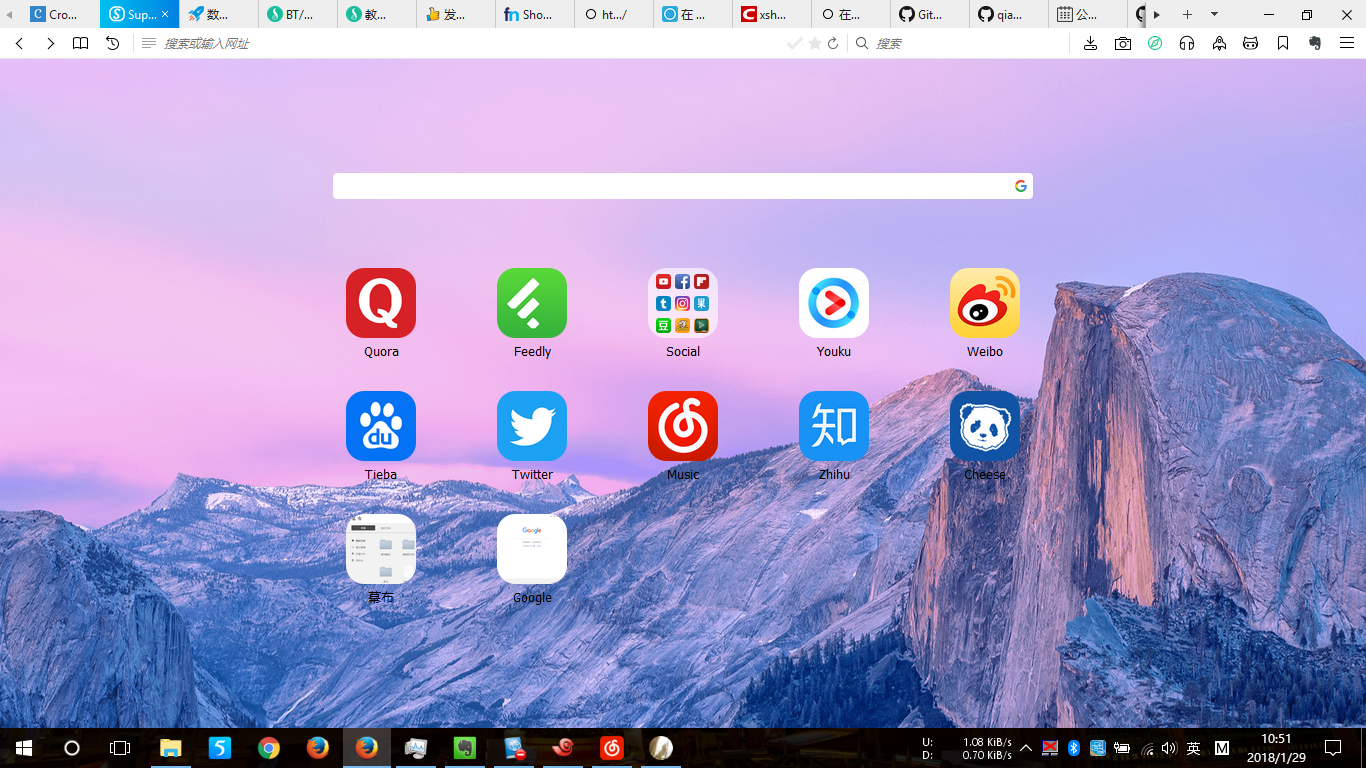Image resolution: width=1366 pixels, height=768 pixels.
Task: Launch the Youku shortcut
Action: pos(834,303)
